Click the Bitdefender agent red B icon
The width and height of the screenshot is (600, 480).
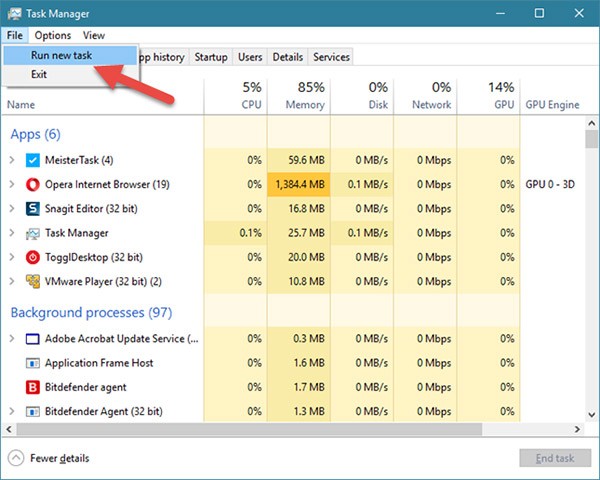[33, 387]
